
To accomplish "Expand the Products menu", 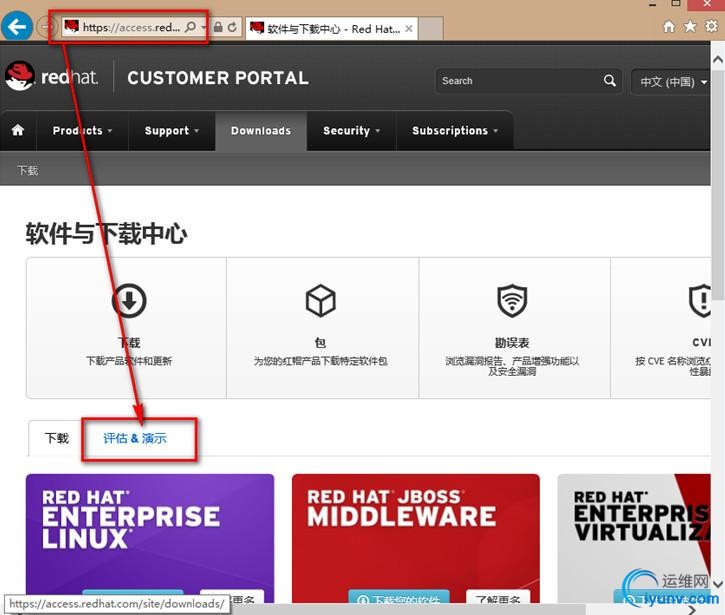I will (82, 131).
